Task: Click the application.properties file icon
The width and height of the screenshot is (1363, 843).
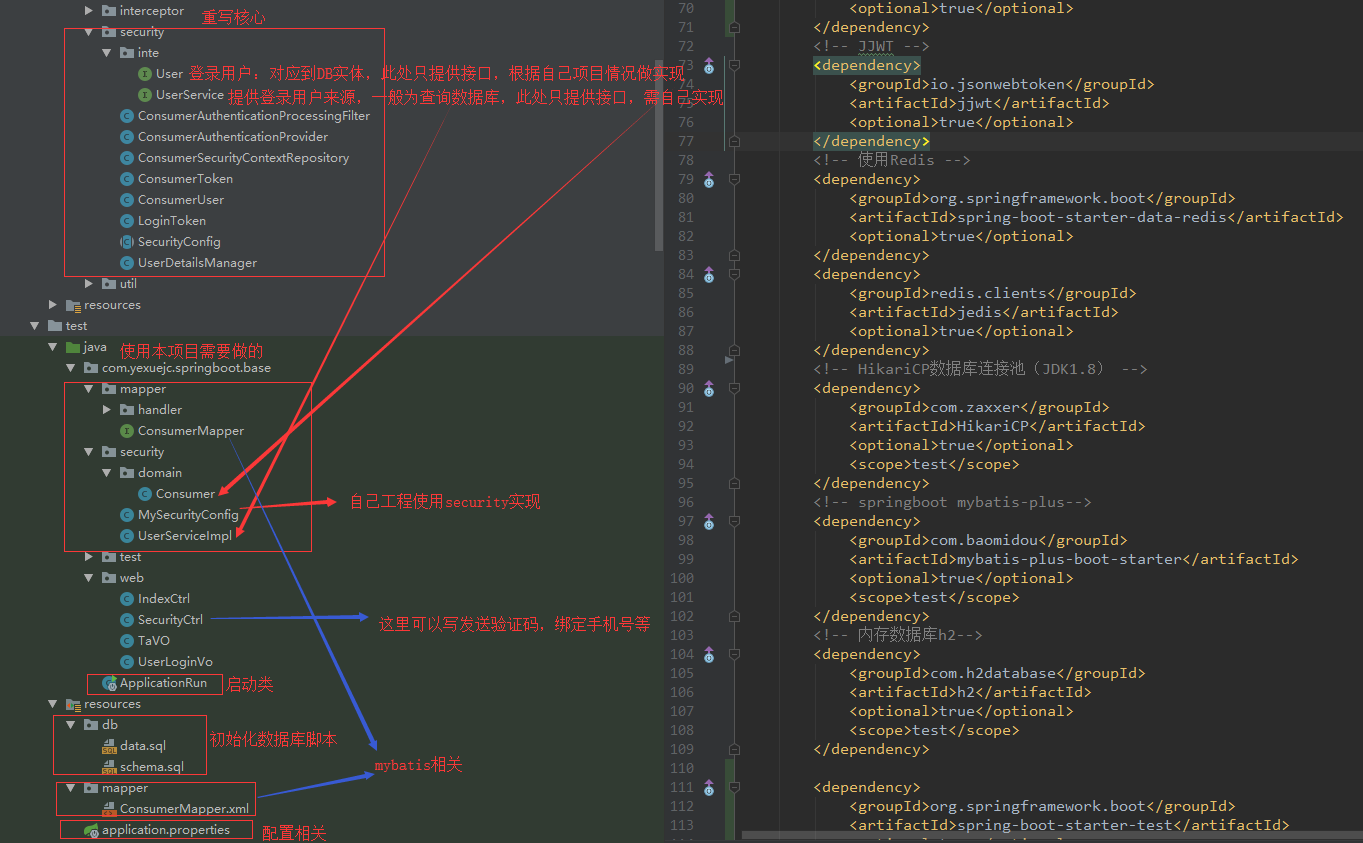Action: pyautogui.click(x=91, y=830)
